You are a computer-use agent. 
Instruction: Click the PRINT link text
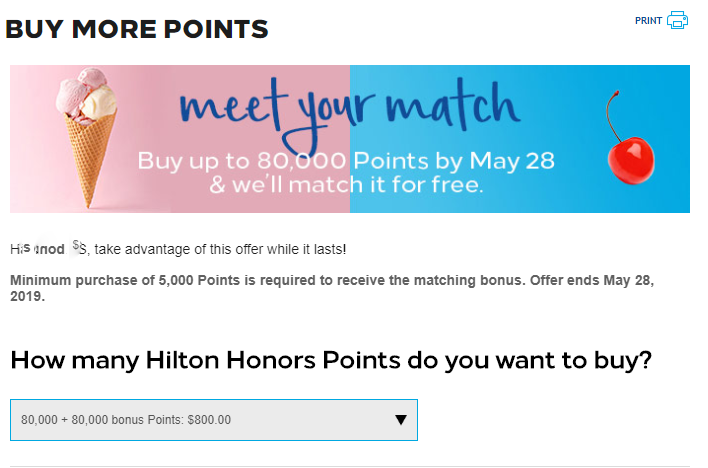648,20
